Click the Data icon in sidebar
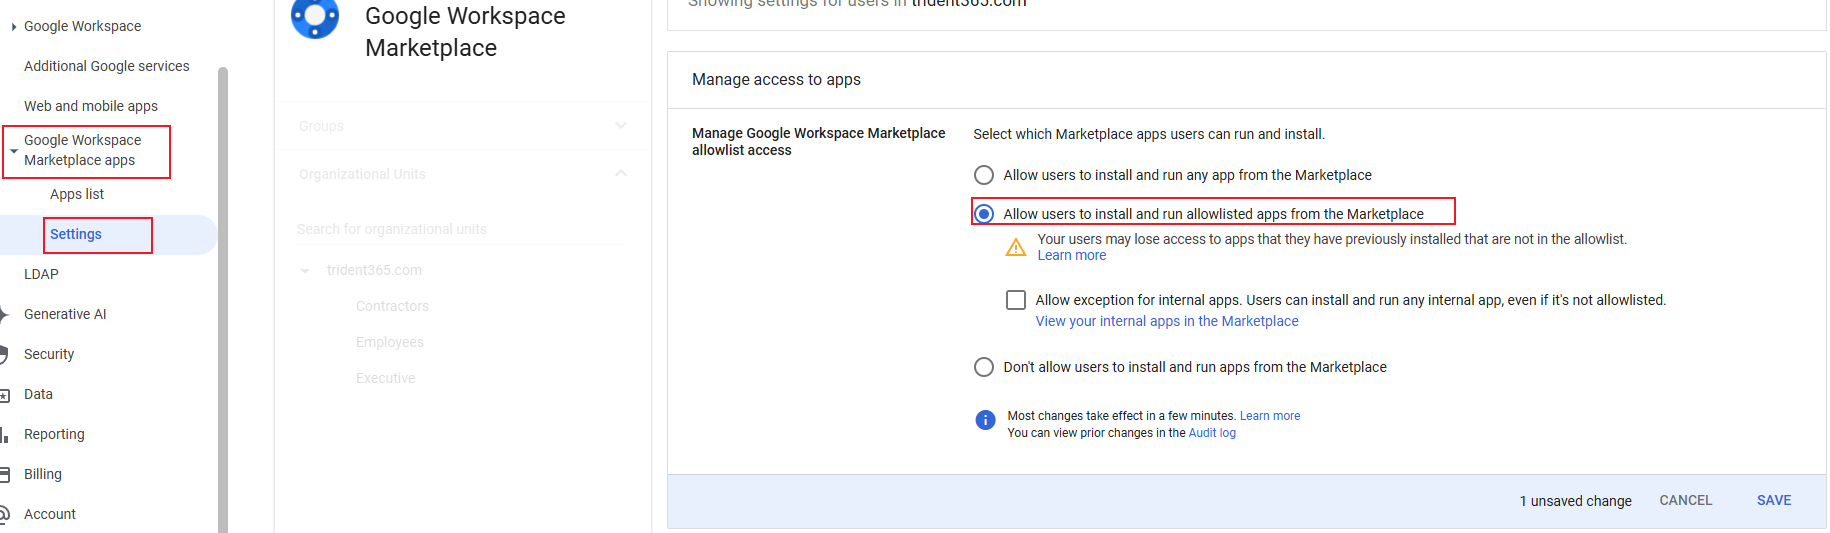Image resolution: width=1830 pixels, height=533 pixels. 4,394
